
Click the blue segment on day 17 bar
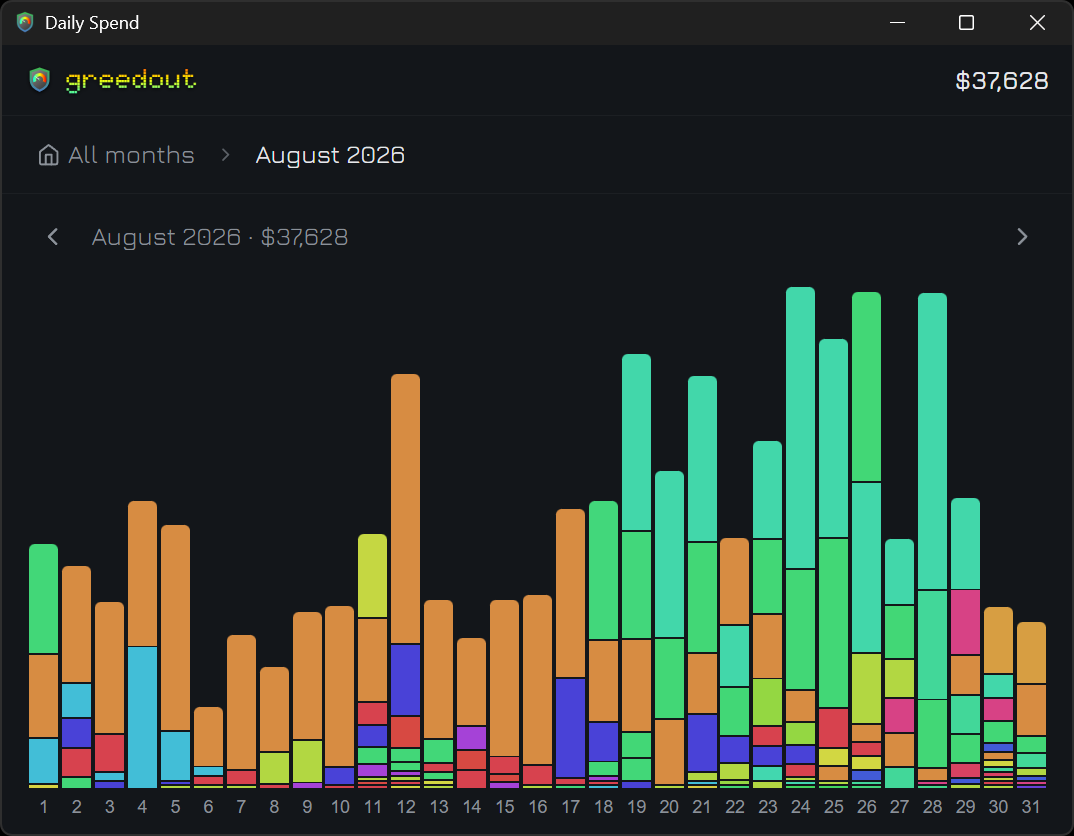[x=571, y=728]
